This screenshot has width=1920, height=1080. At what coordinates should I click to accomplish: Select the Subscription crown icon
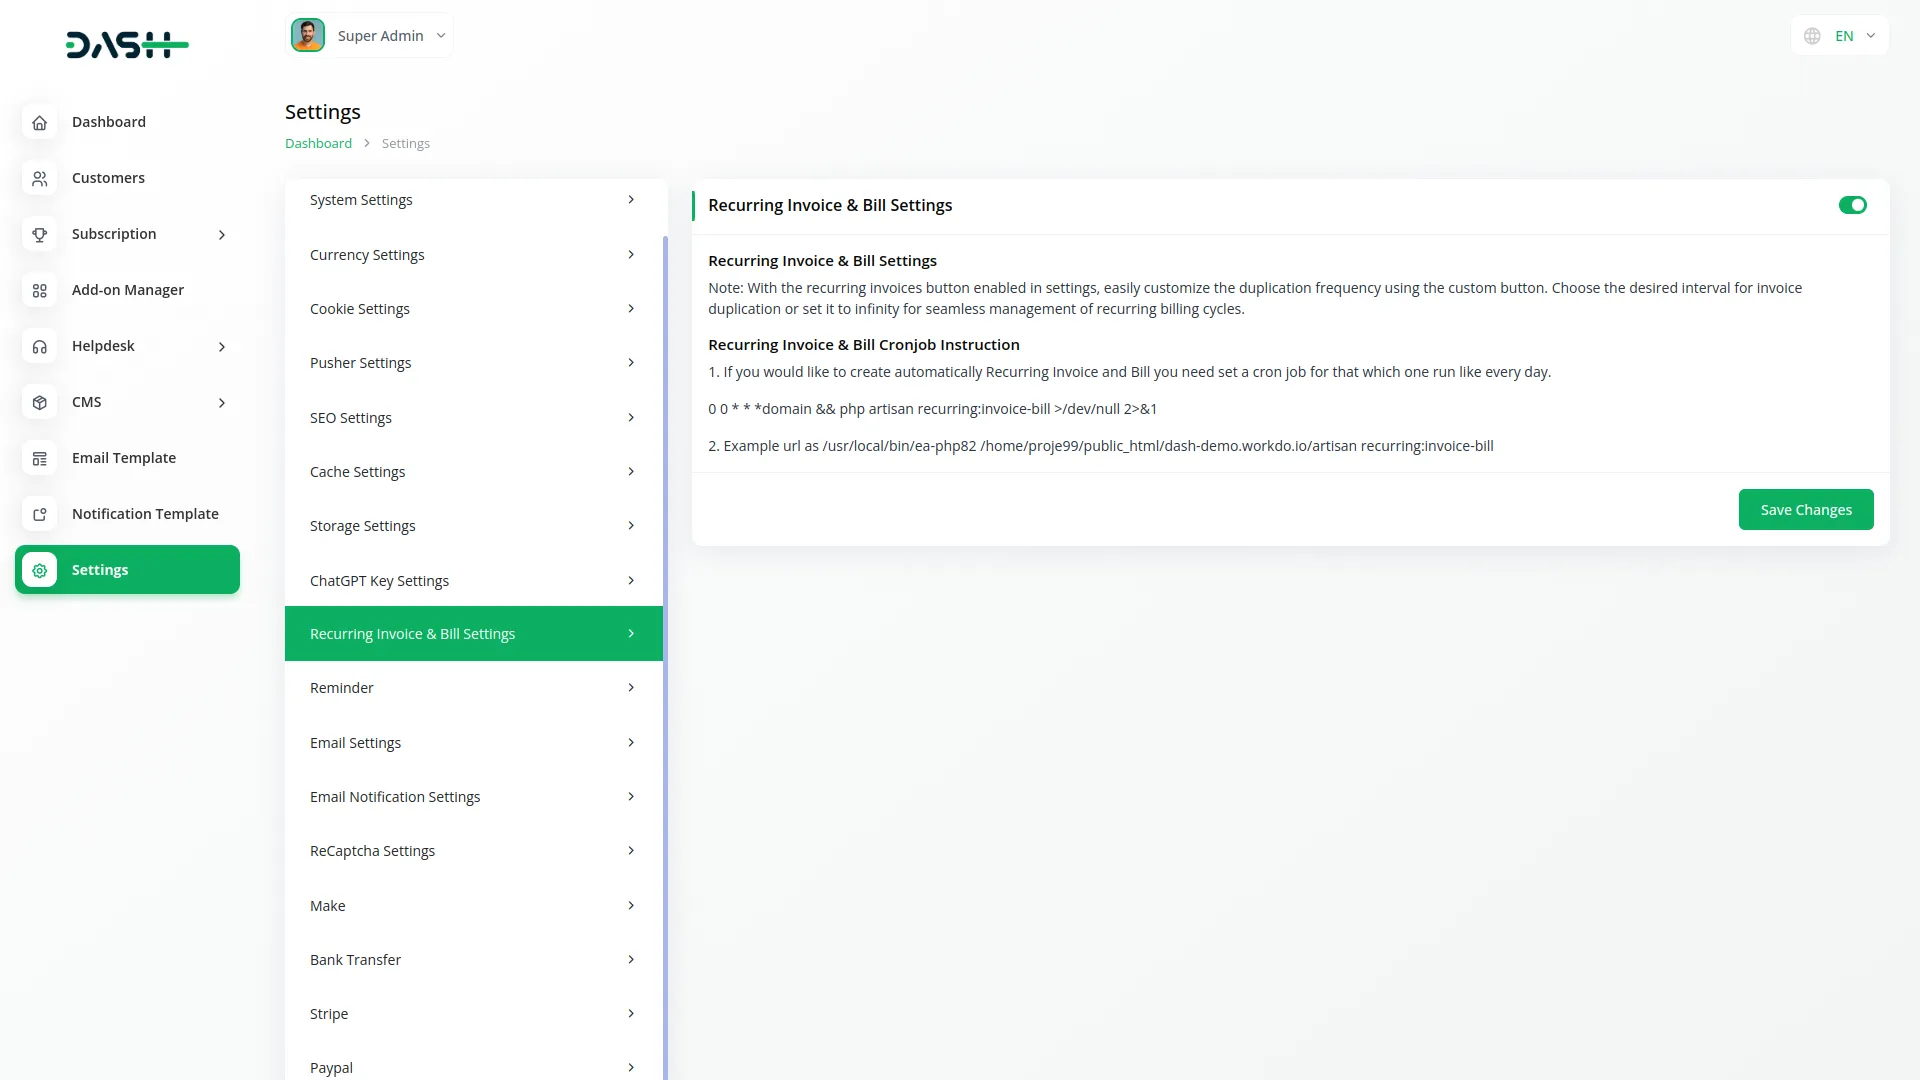40,234
